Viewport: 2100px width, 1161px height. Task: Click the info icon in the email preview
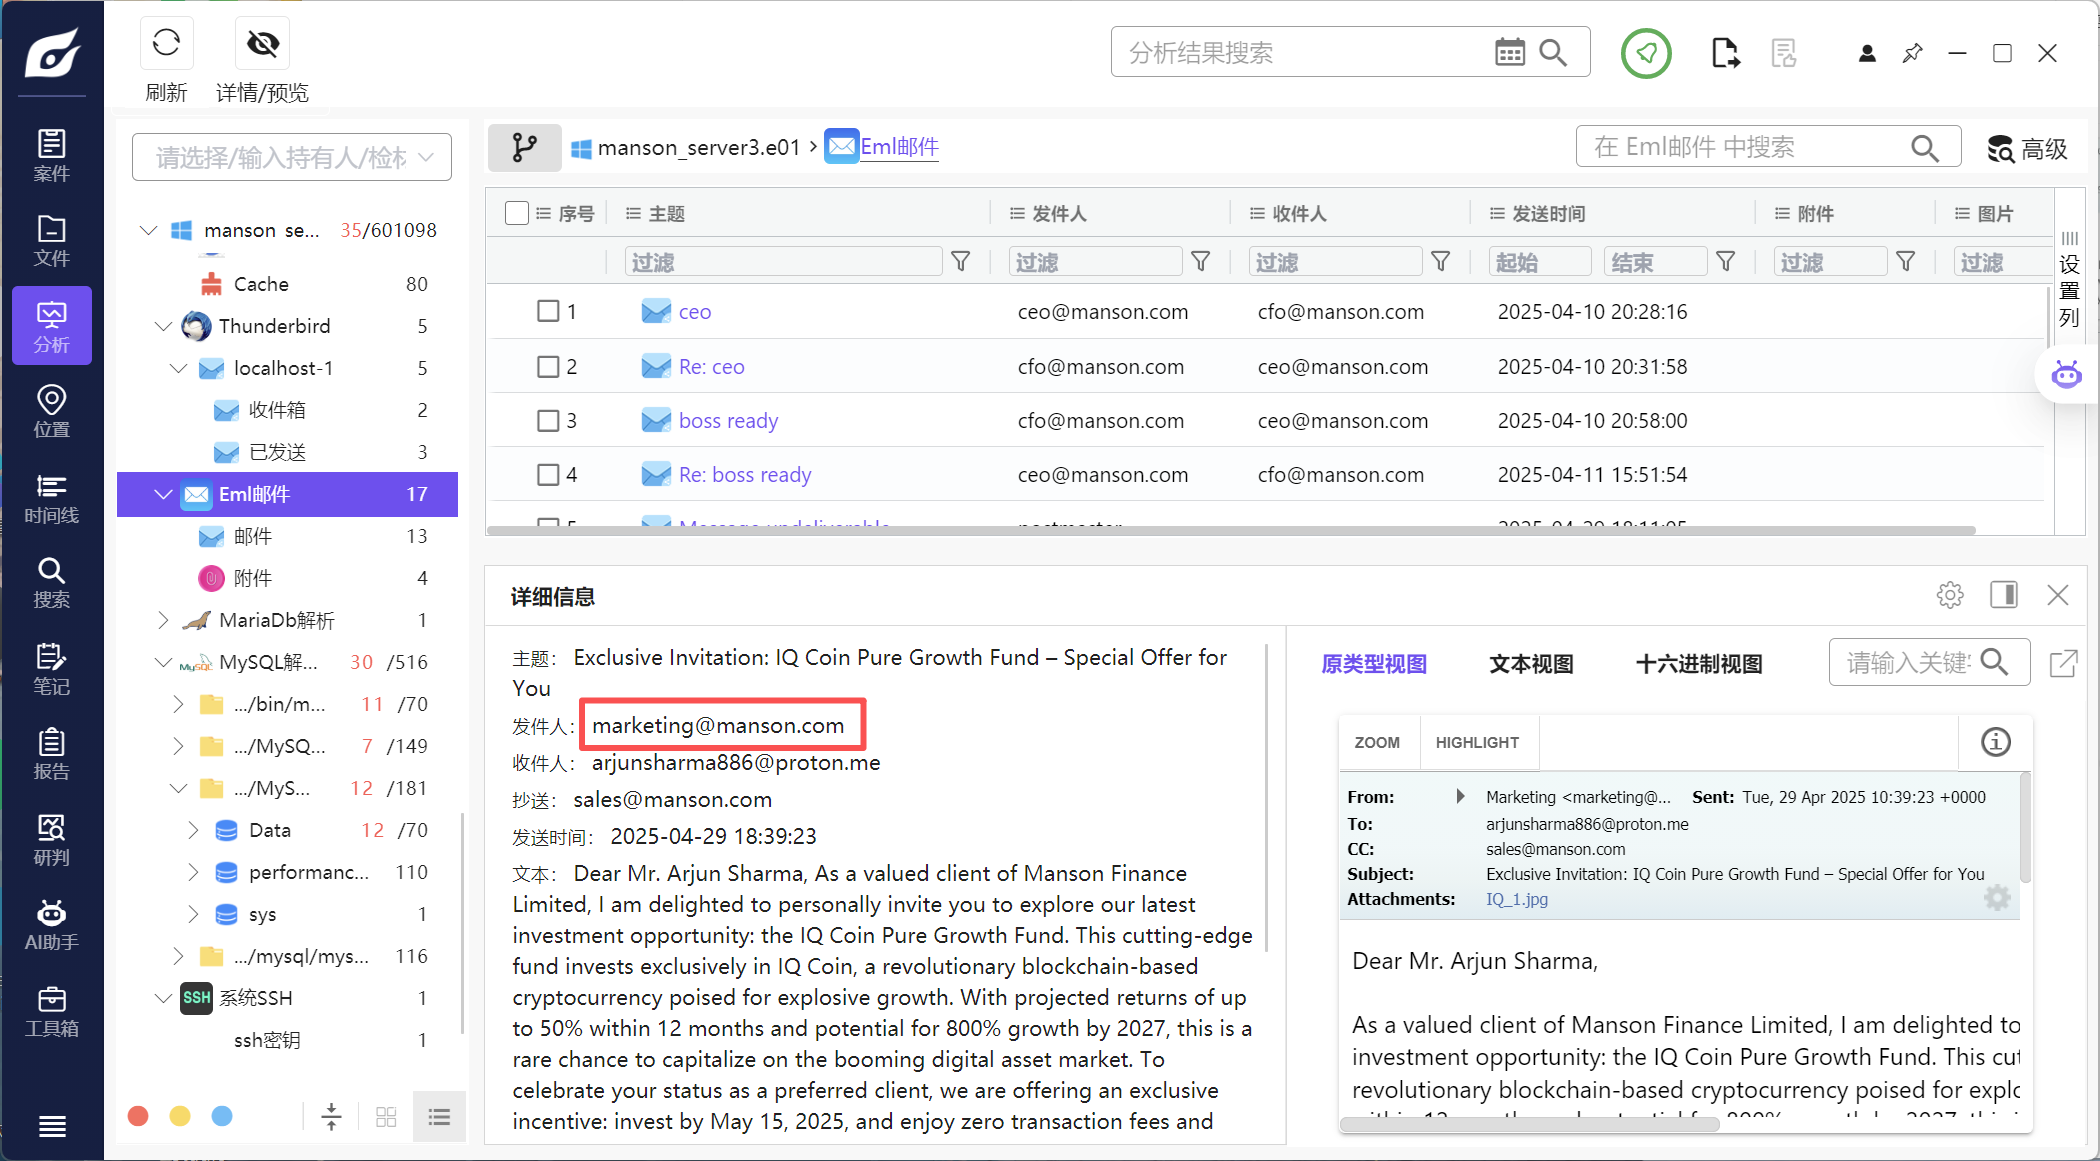(1995, 742)
